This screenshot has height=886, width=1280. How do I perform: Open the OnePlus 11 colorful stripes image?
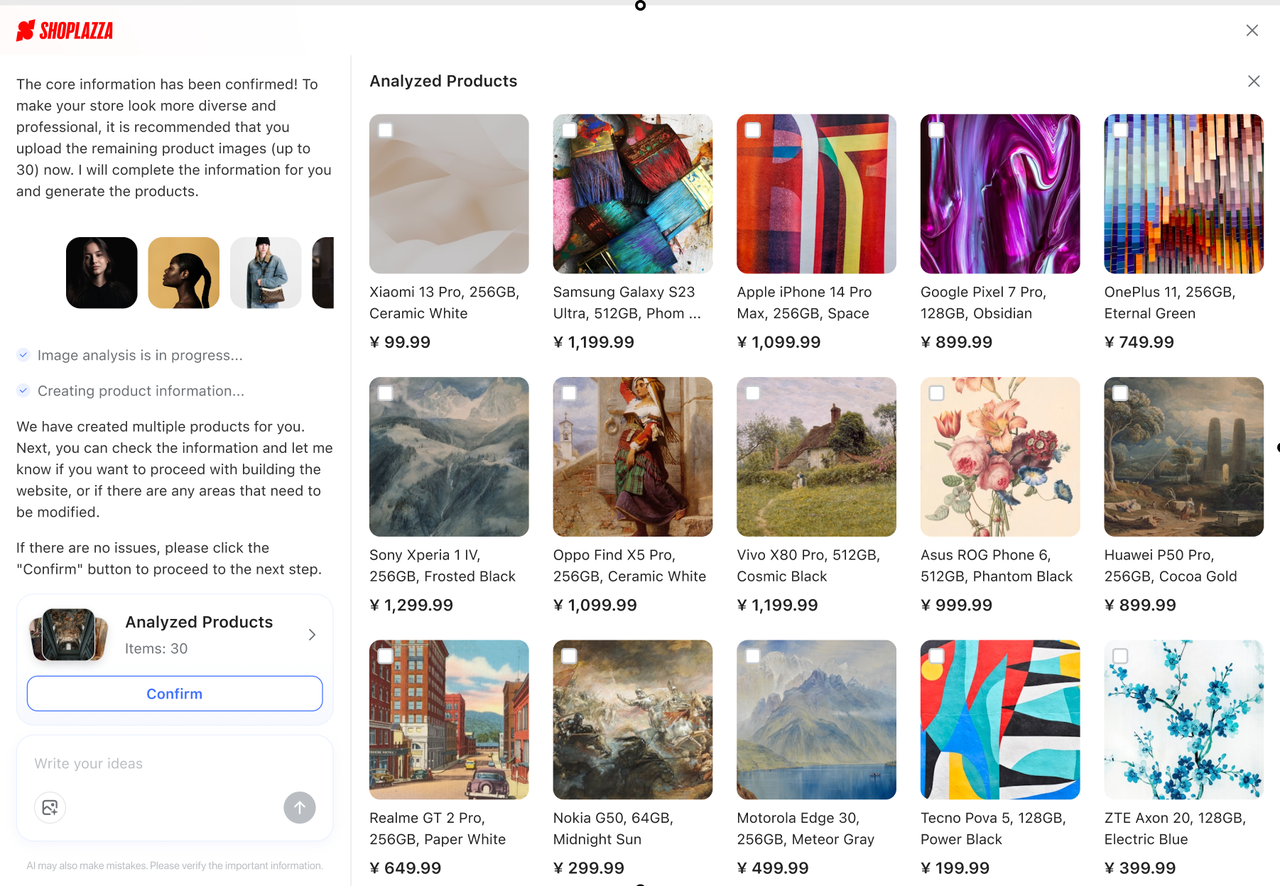tap(1184, 194)
